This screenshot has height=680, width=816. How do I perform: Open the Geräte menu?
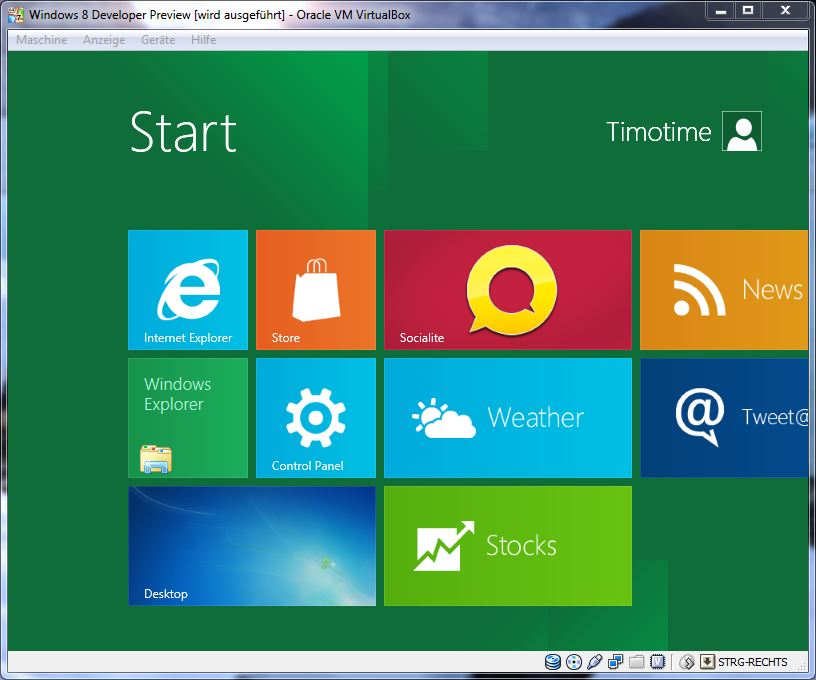click(x=158, y=40)
